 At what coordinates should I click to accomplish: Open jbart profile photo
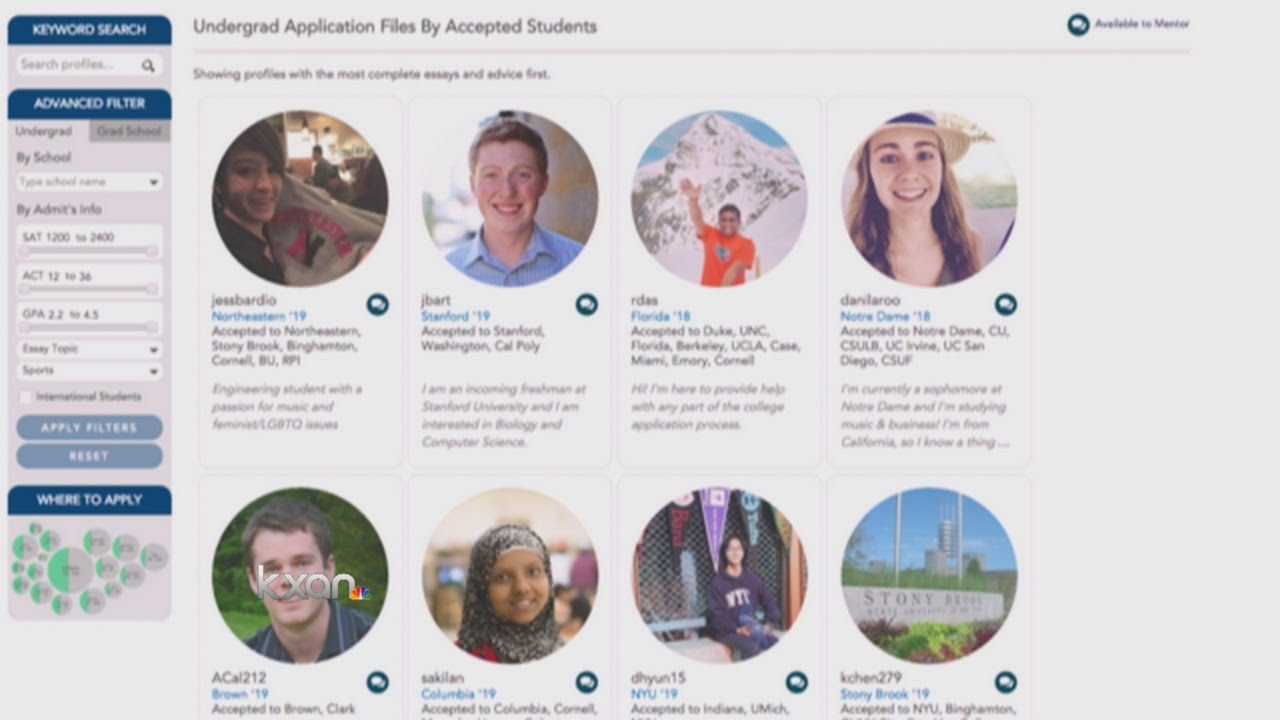pos(510,199)
